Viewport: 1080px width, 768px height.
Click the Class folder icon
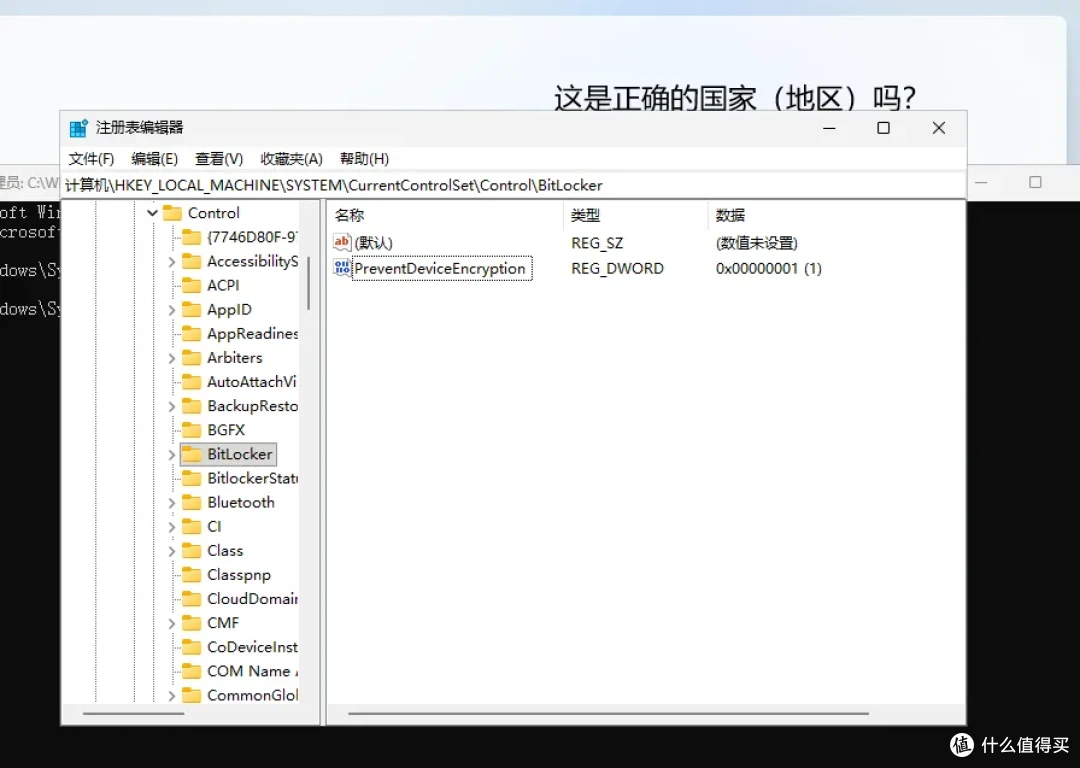[x=191, y=550]
